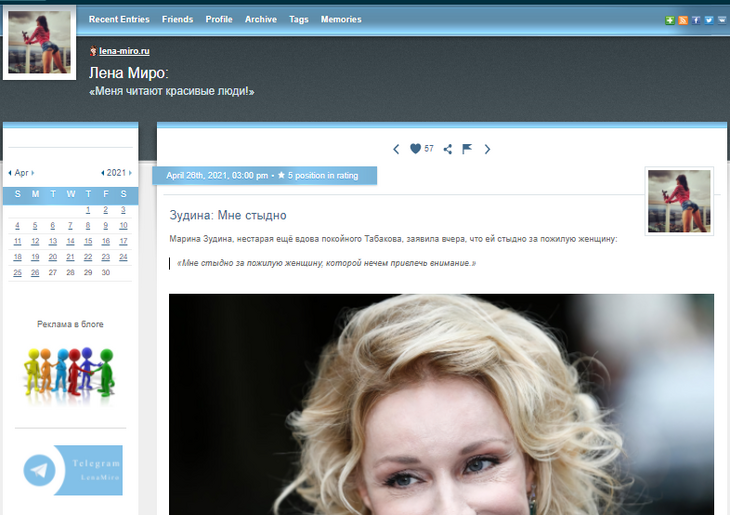Go to previous month before Apr

click(x=10, y=173)
